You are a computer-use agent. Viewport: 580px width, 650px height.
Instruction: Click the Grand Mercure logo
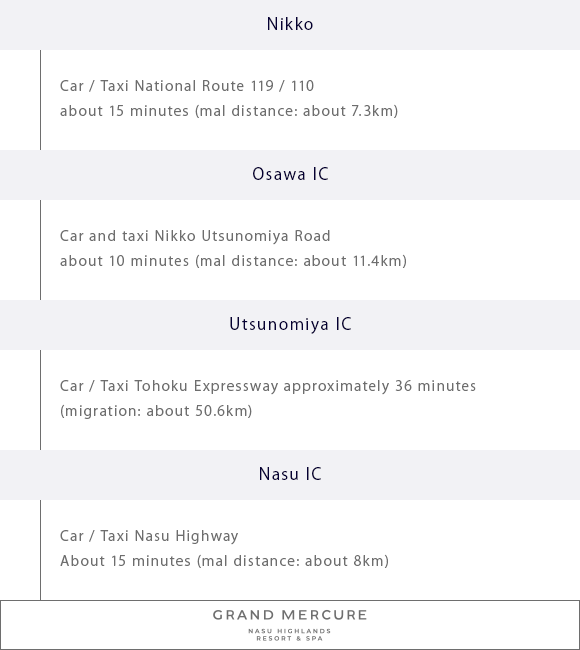coord(290,625)
